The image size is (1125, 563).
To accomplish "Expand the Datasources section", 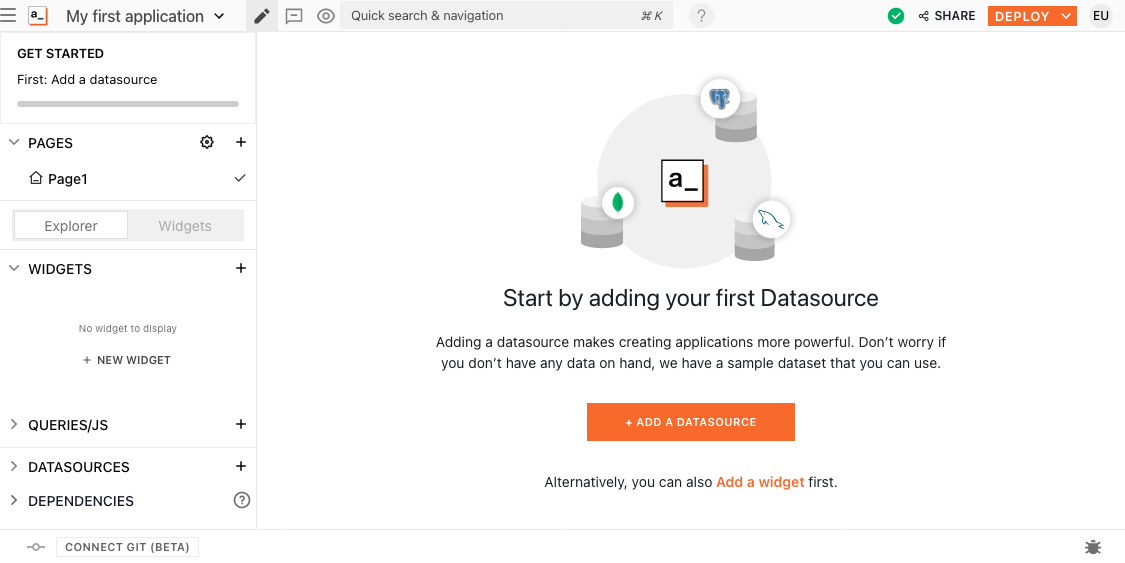I will pos(14,467).
